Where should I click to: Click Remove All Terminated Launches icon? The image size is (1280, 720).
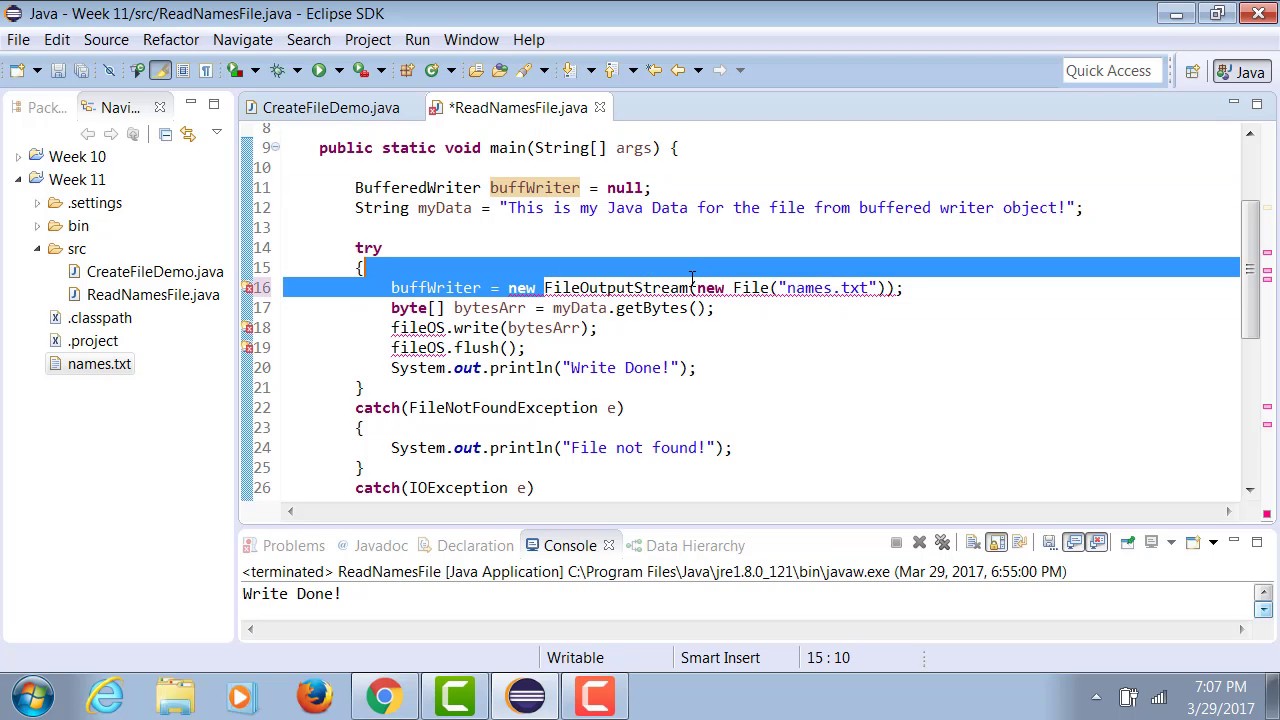pos(942,542)
